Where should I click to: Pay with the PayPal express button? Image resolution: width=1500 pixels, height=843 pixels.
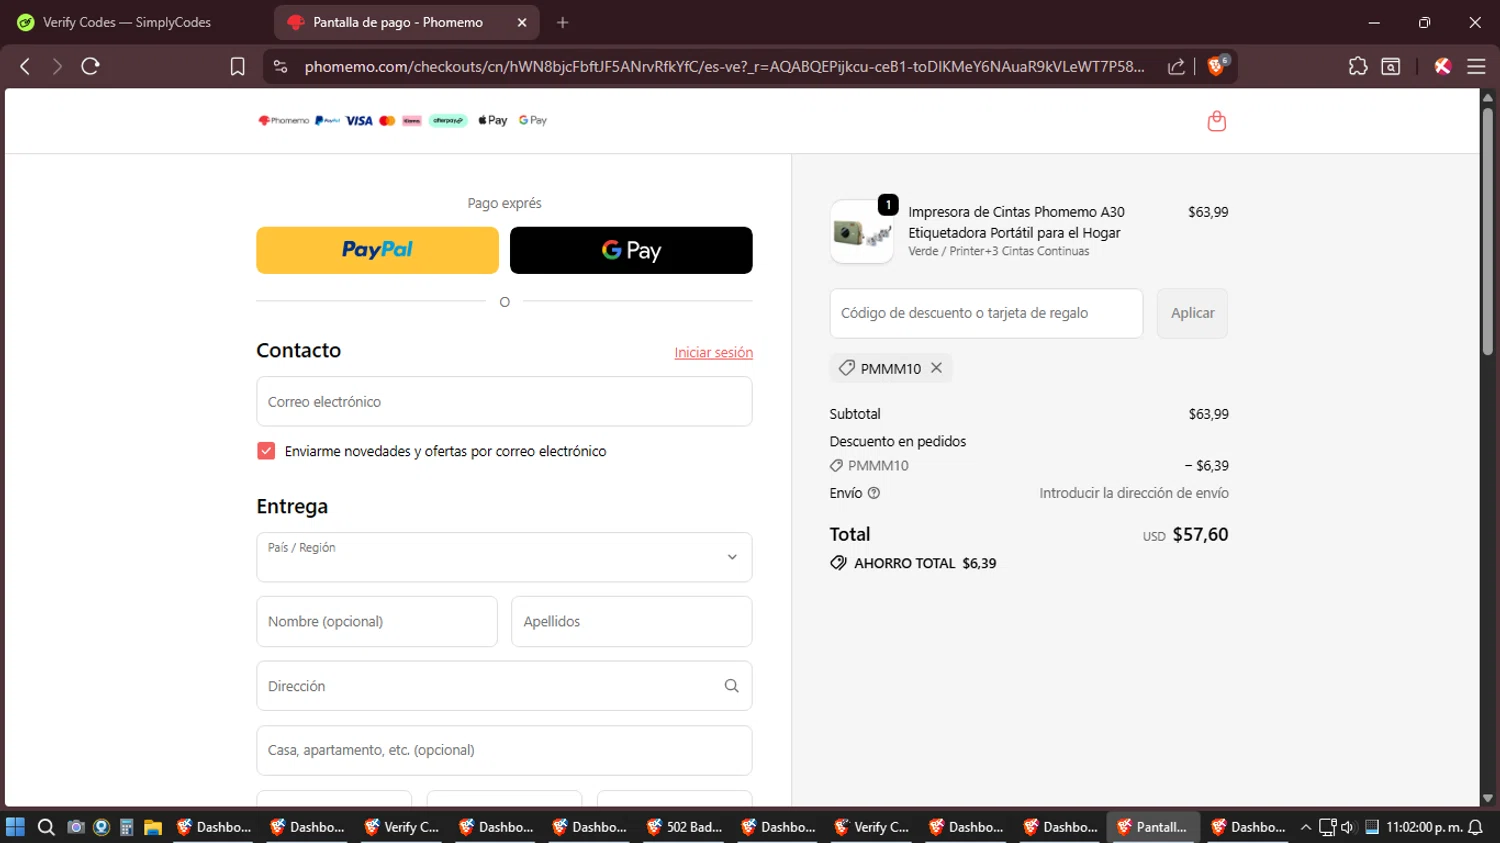pos(377,250)
